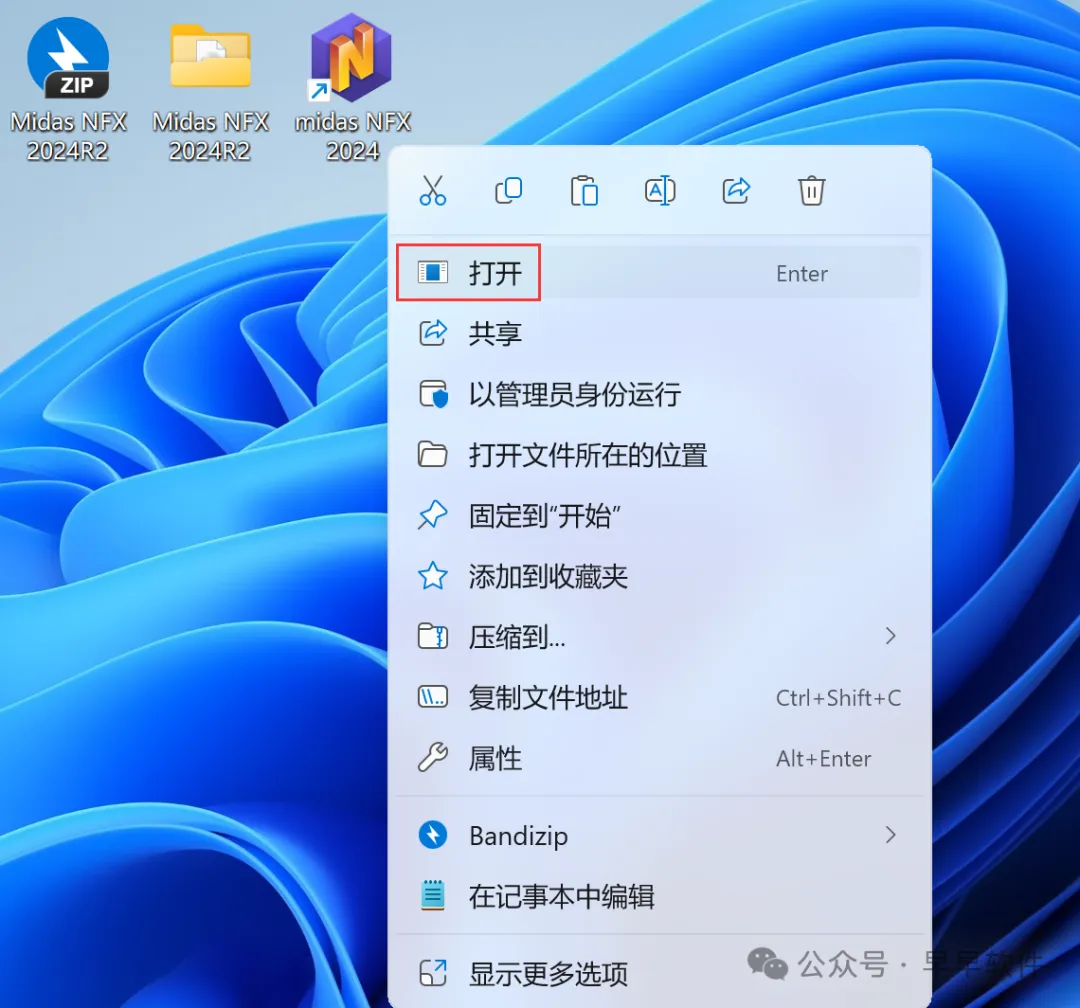Click the Rename icon in context menu
The image size is (1080, 1008).
point(660,191)
